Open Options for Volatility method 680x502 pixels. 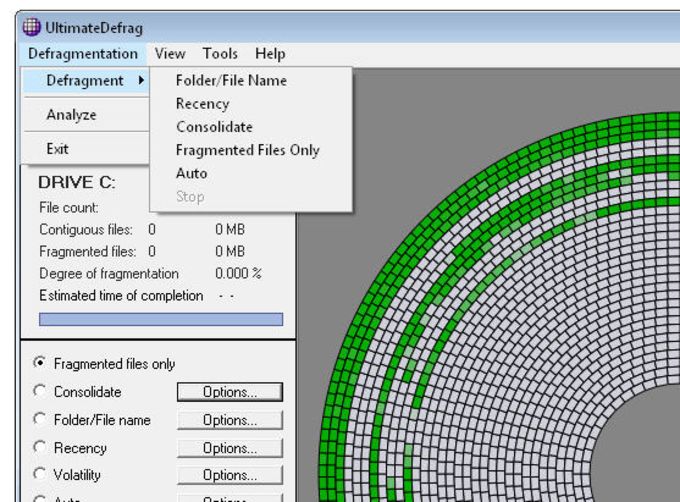pos(230,475)
